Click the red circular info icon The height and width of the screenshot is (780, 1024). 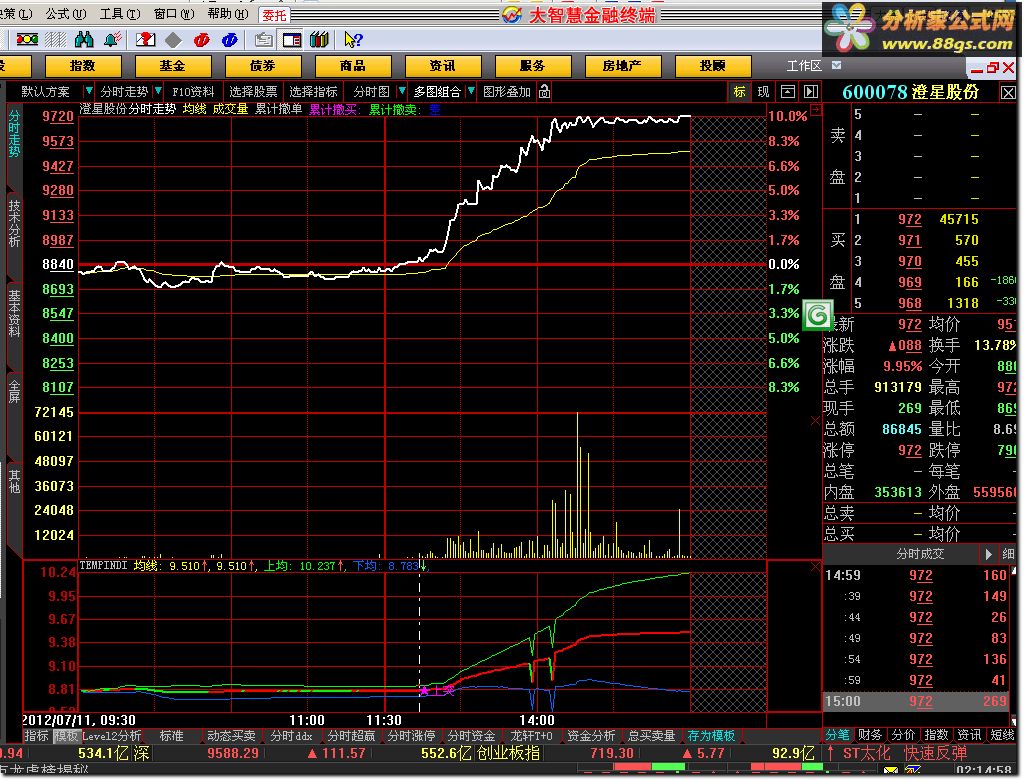tap(201, 41)
